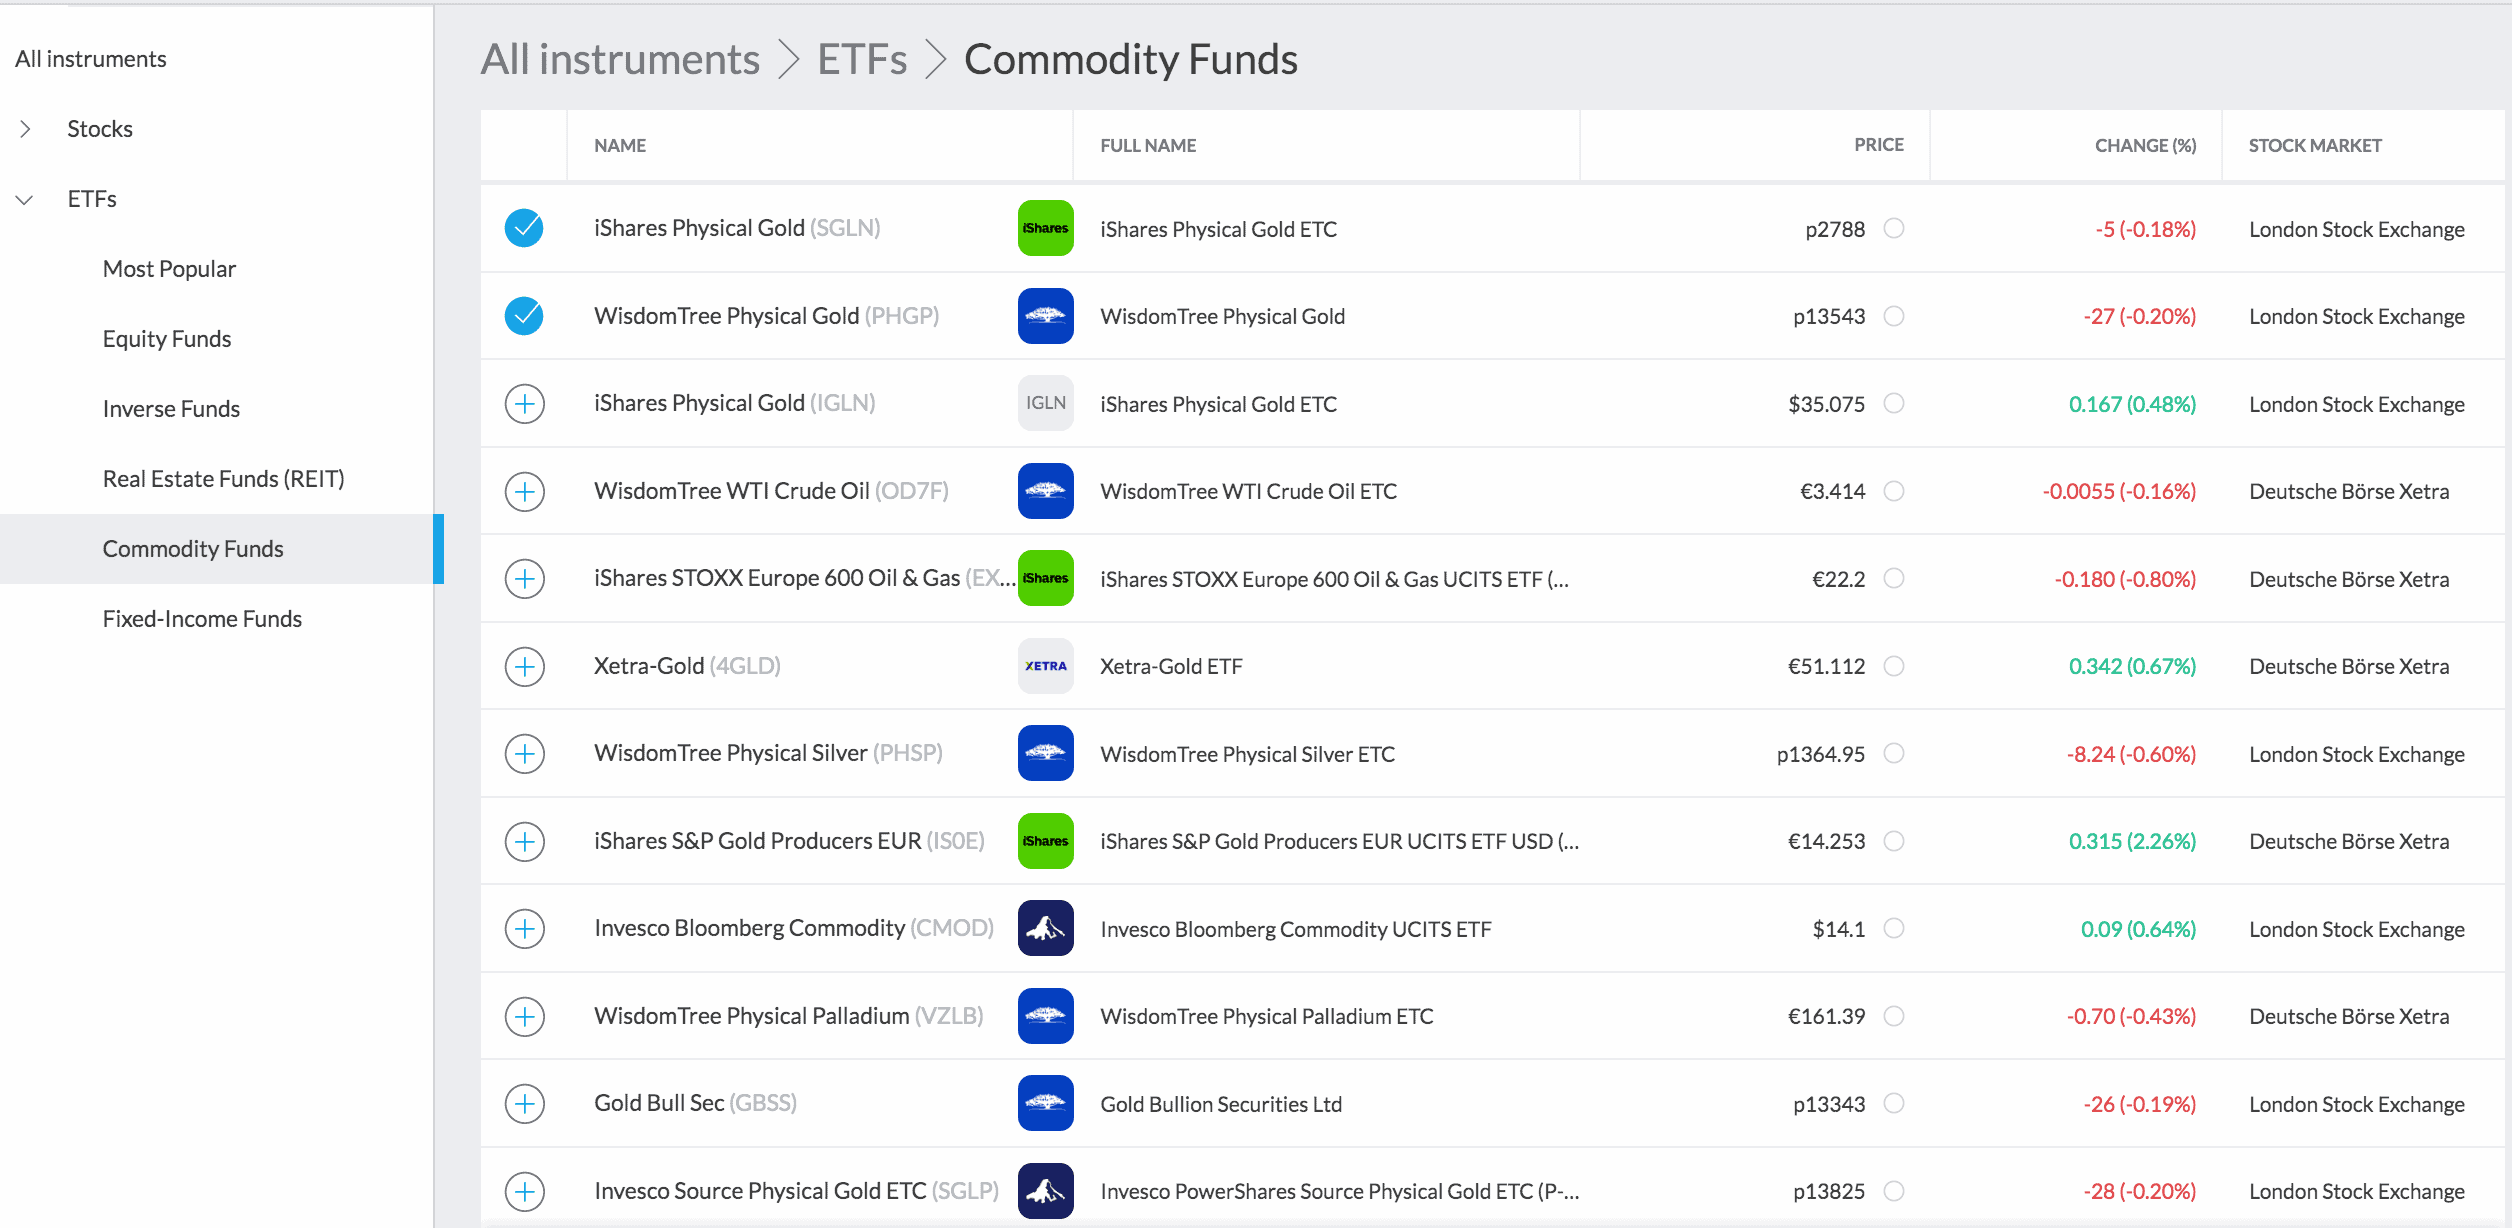Sort by STOCK MARKET column header
This screenshot has width=2512, height=1228.
tap(2315, 145)
